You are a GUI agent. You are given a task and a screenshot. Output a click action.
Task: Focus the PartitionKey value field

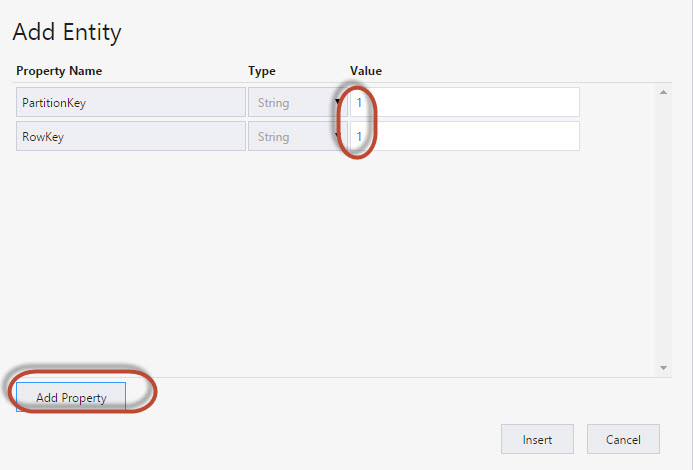click(465, 102)
